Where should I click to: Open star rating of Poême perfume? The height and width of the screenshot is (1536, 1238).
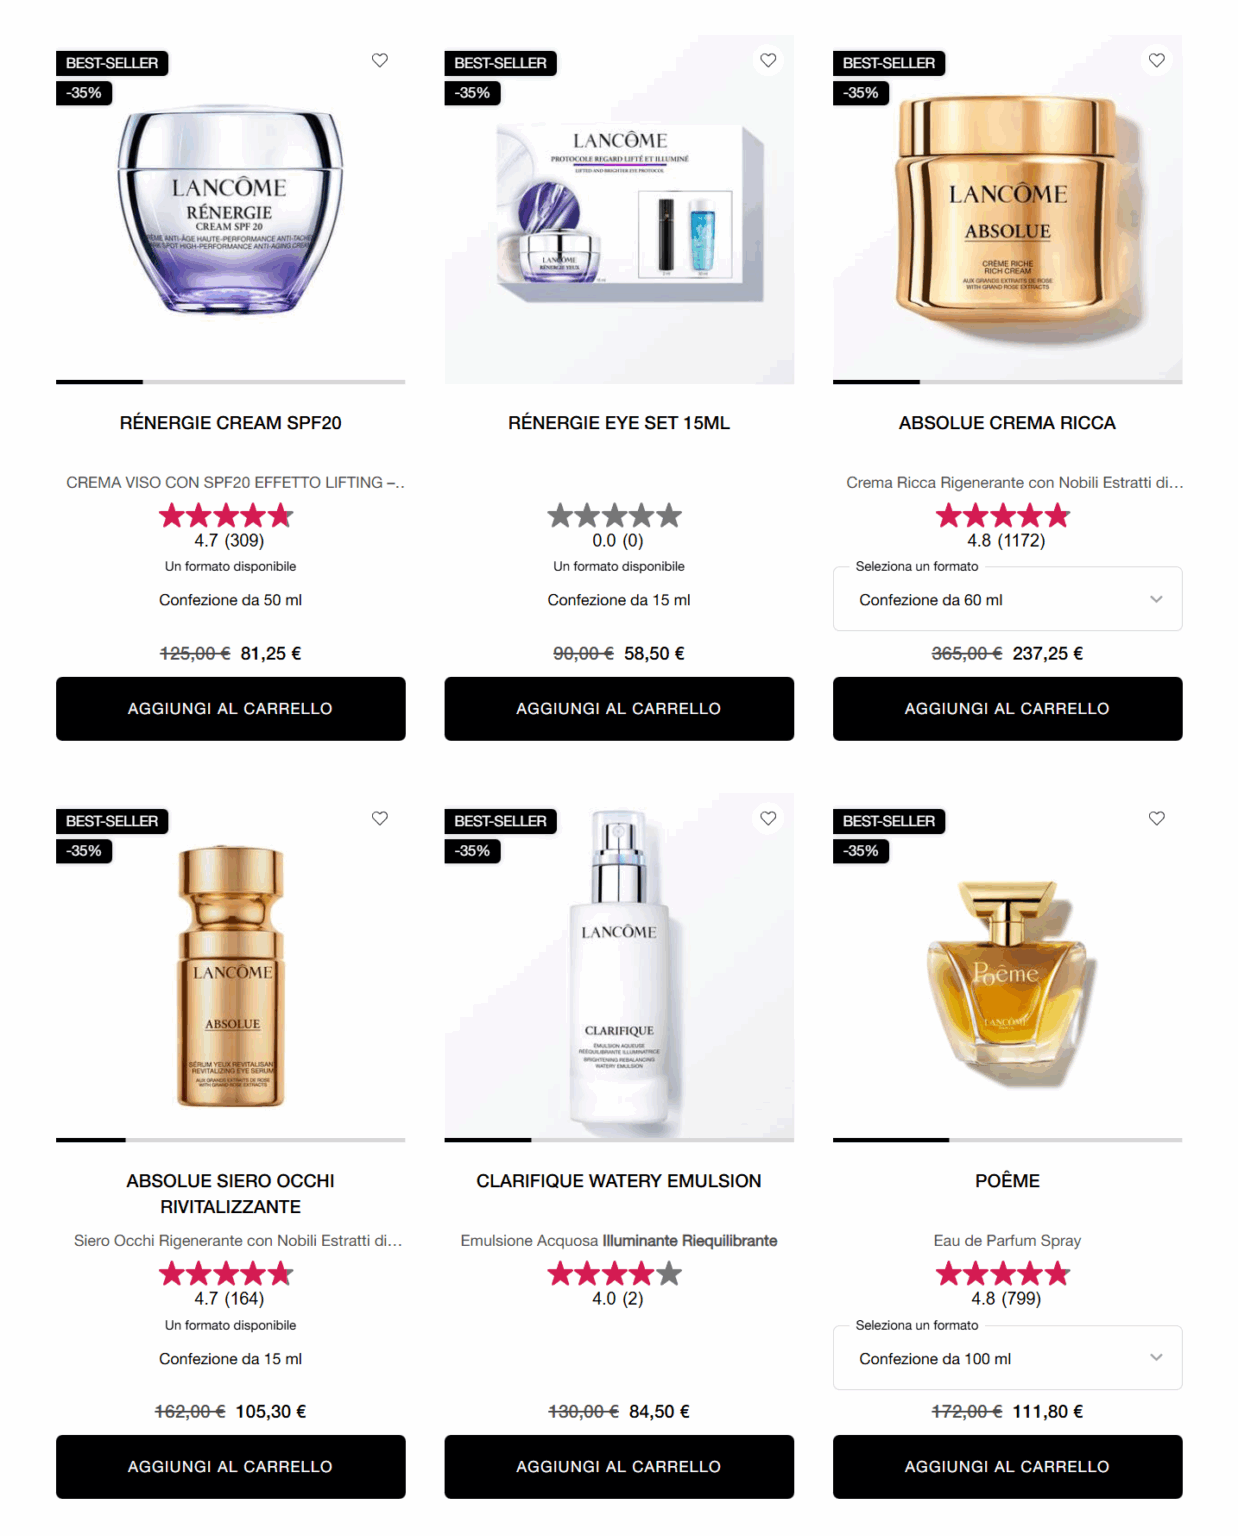(1003, 1274)
